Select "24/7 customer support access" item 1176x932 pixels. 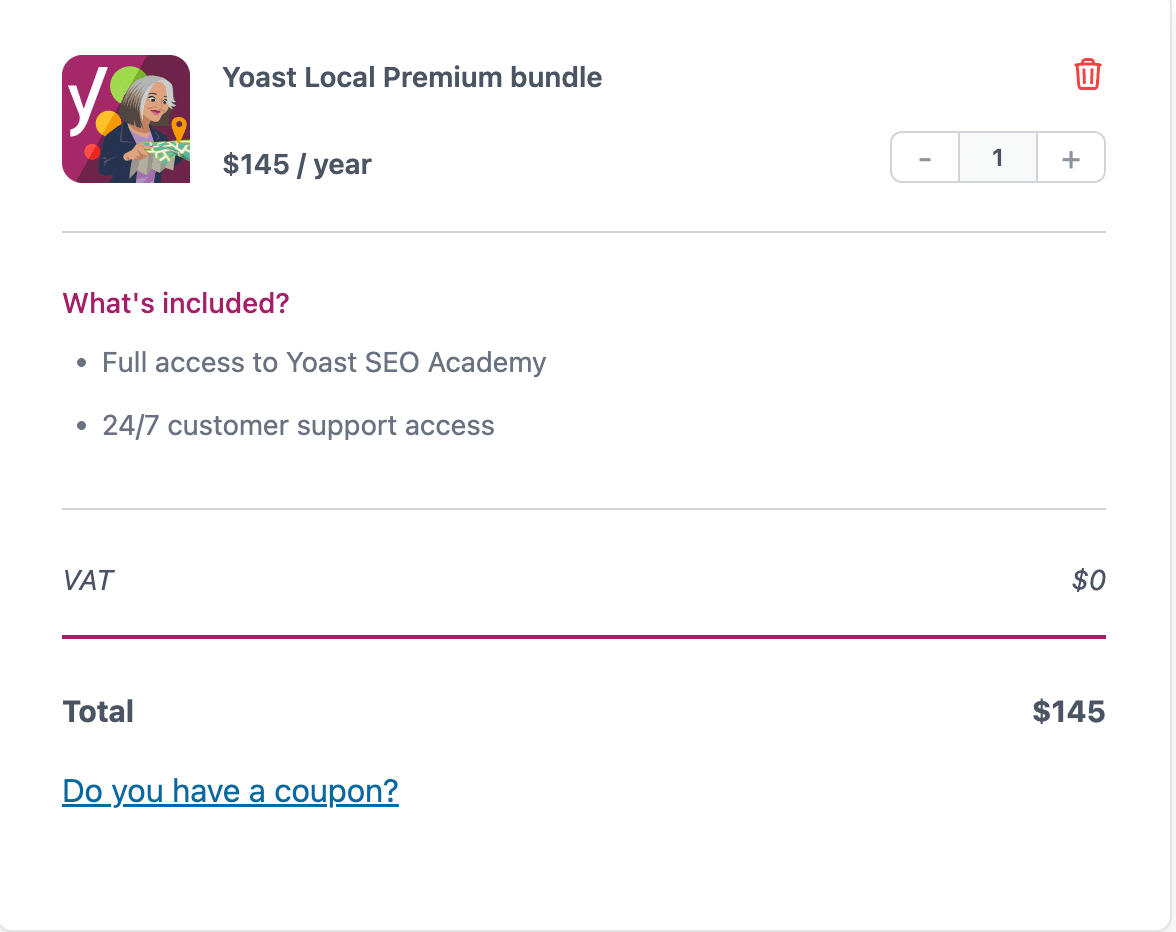pos(298,426)
